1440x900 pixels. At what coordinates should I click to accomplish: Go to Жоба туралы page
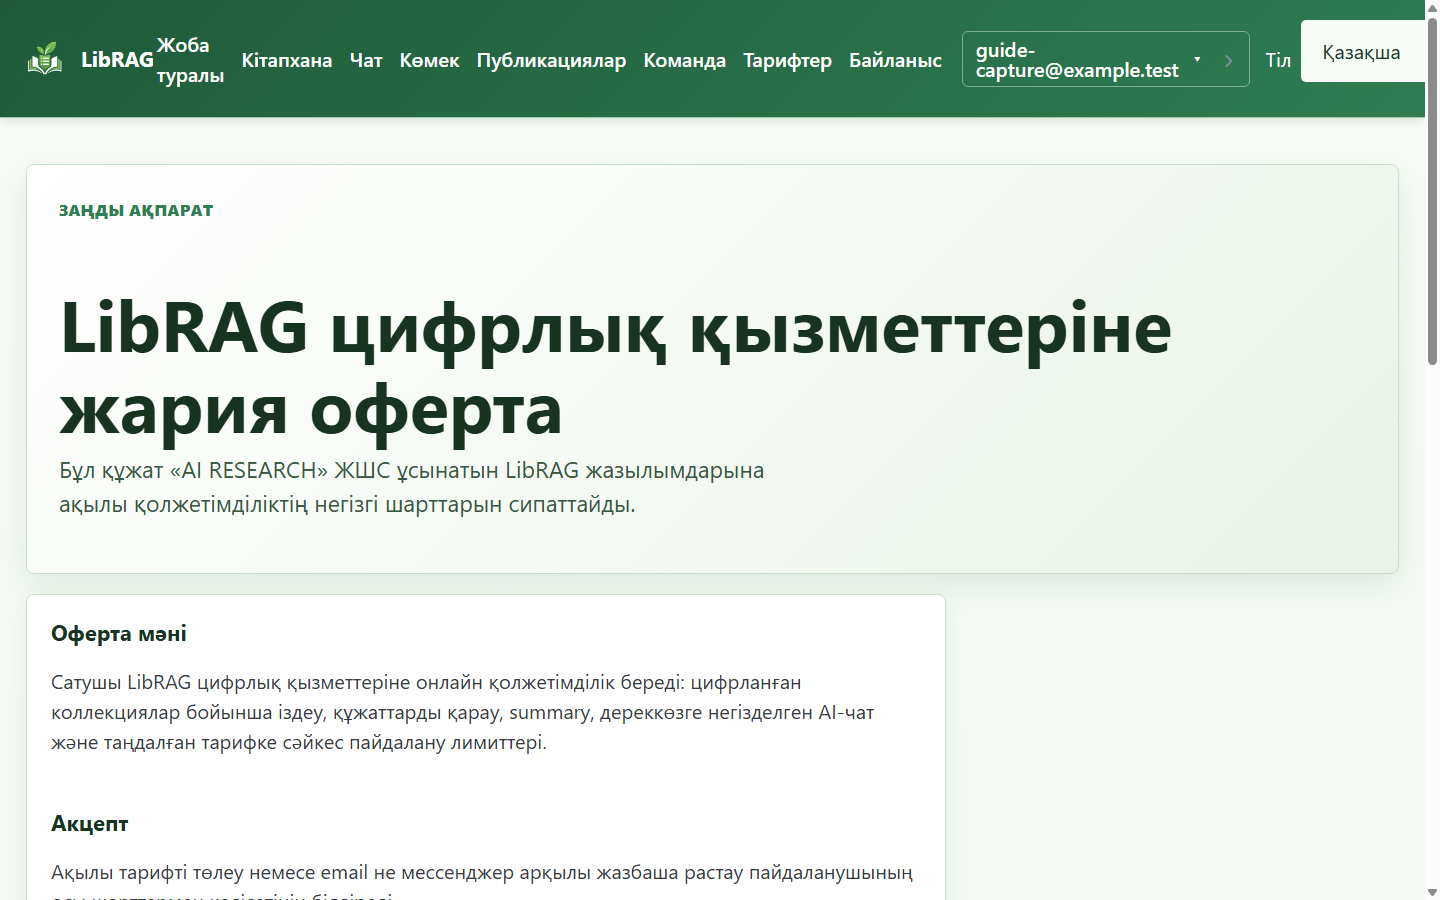click(x=190, y=60)
